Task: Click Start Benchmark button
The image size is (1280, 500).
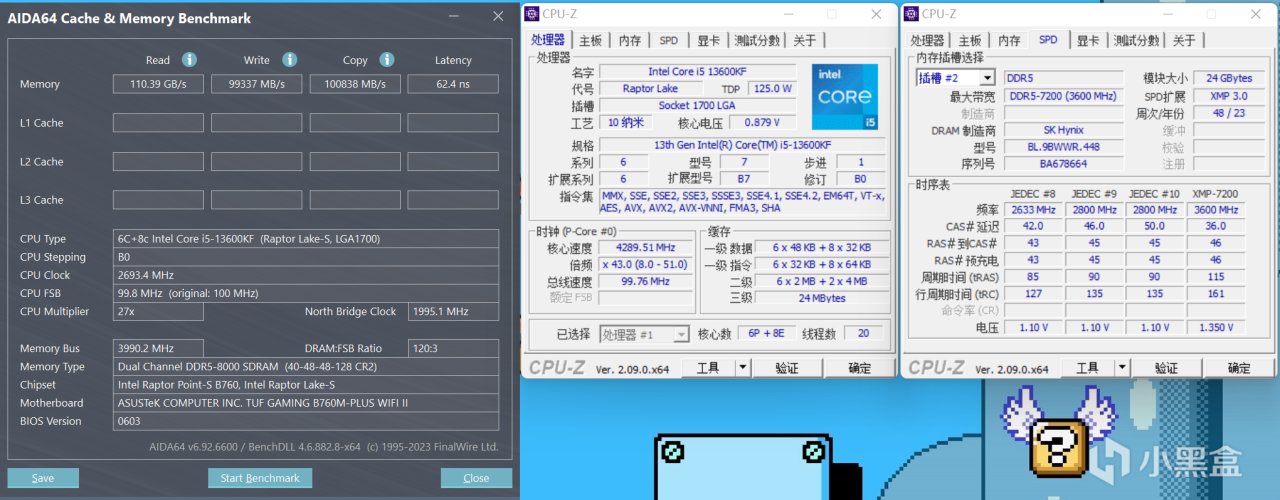Action: click(260, 478)
